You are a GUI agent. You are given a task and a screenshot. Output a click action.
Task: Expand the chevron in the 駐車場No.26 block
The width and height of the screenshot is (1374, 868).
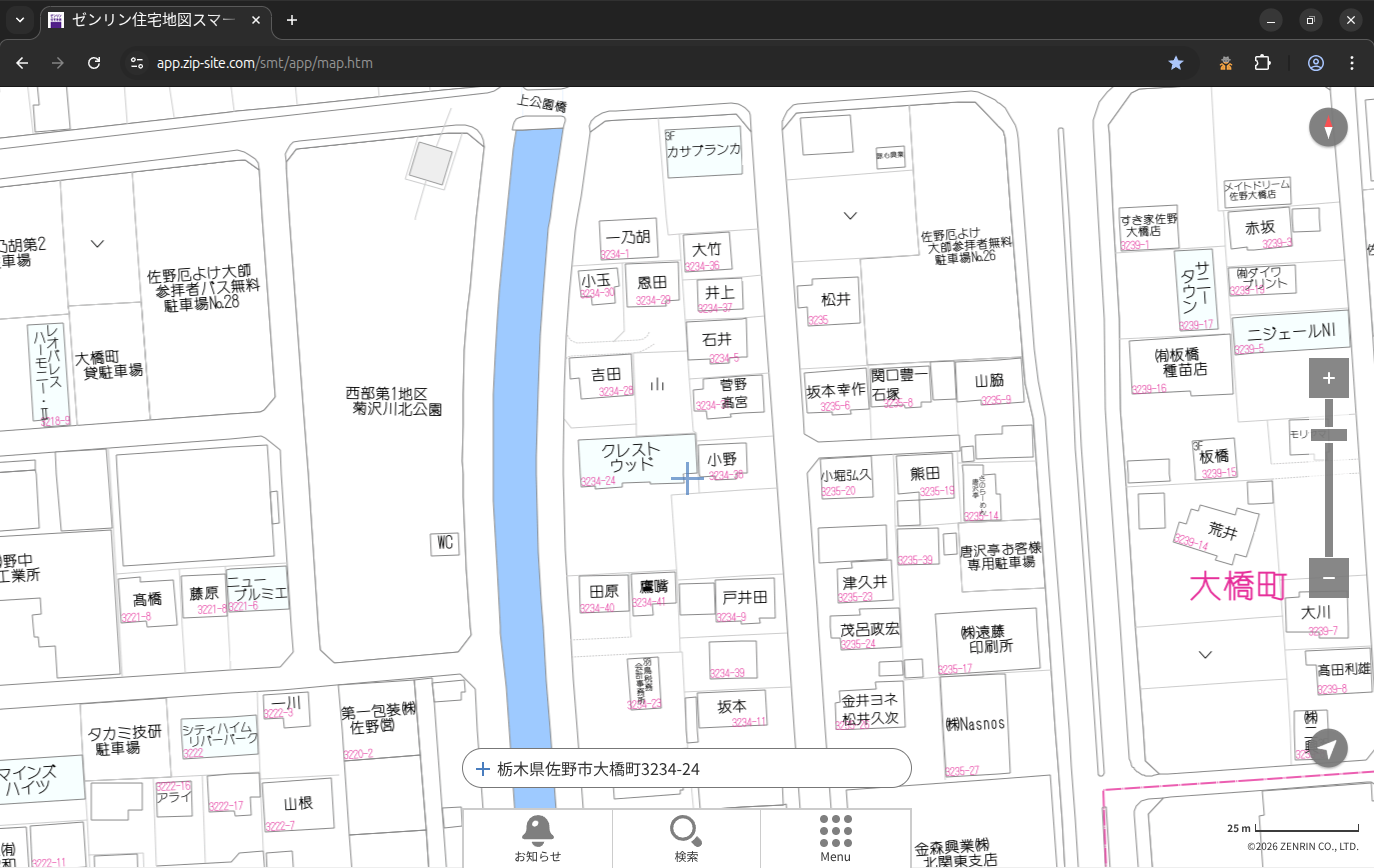click(x=850, y=216)
